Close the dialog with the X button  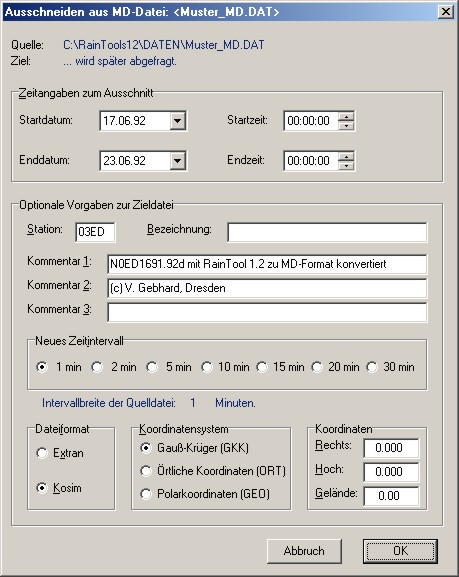[445, 12]
